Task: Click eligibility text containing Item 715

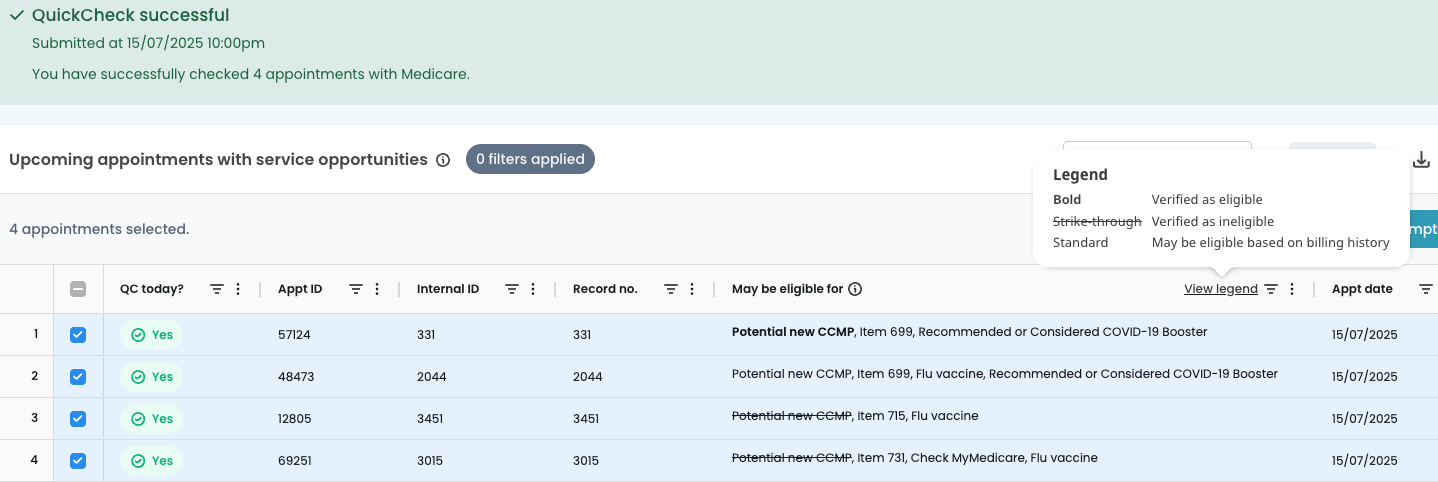Action: [855, 415]
